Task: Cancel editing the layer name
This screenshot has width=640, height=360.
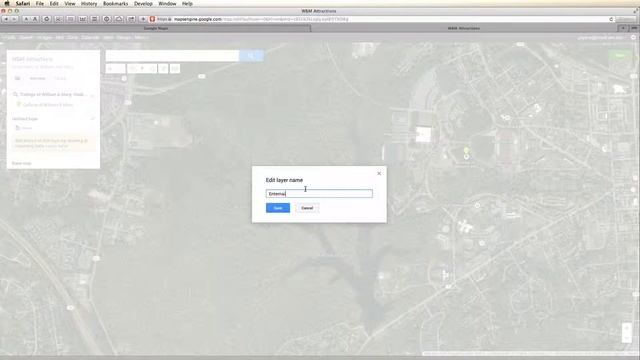Action: click(307, 208)
